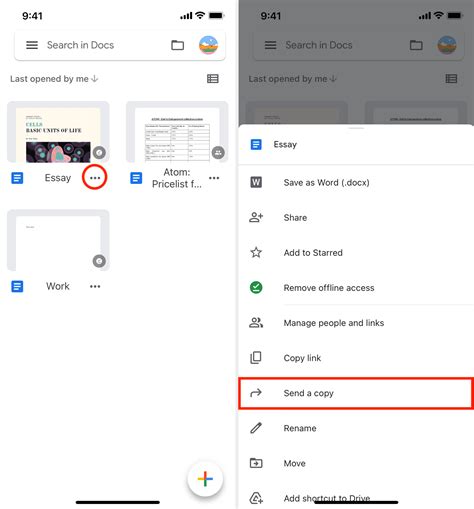Tap Essay title in bottom sheet header
Screen dimensions: 474x509
(285, 144)
